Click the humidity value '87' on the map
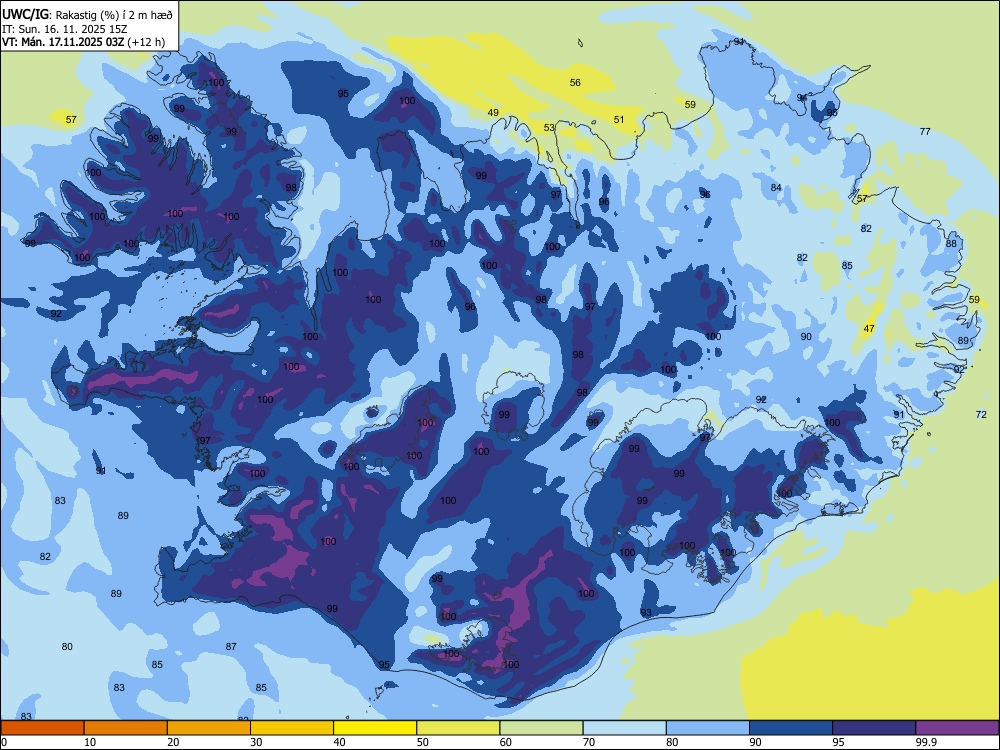The width and height of the screenshot is (1000, 750). (x=232, y=647)
